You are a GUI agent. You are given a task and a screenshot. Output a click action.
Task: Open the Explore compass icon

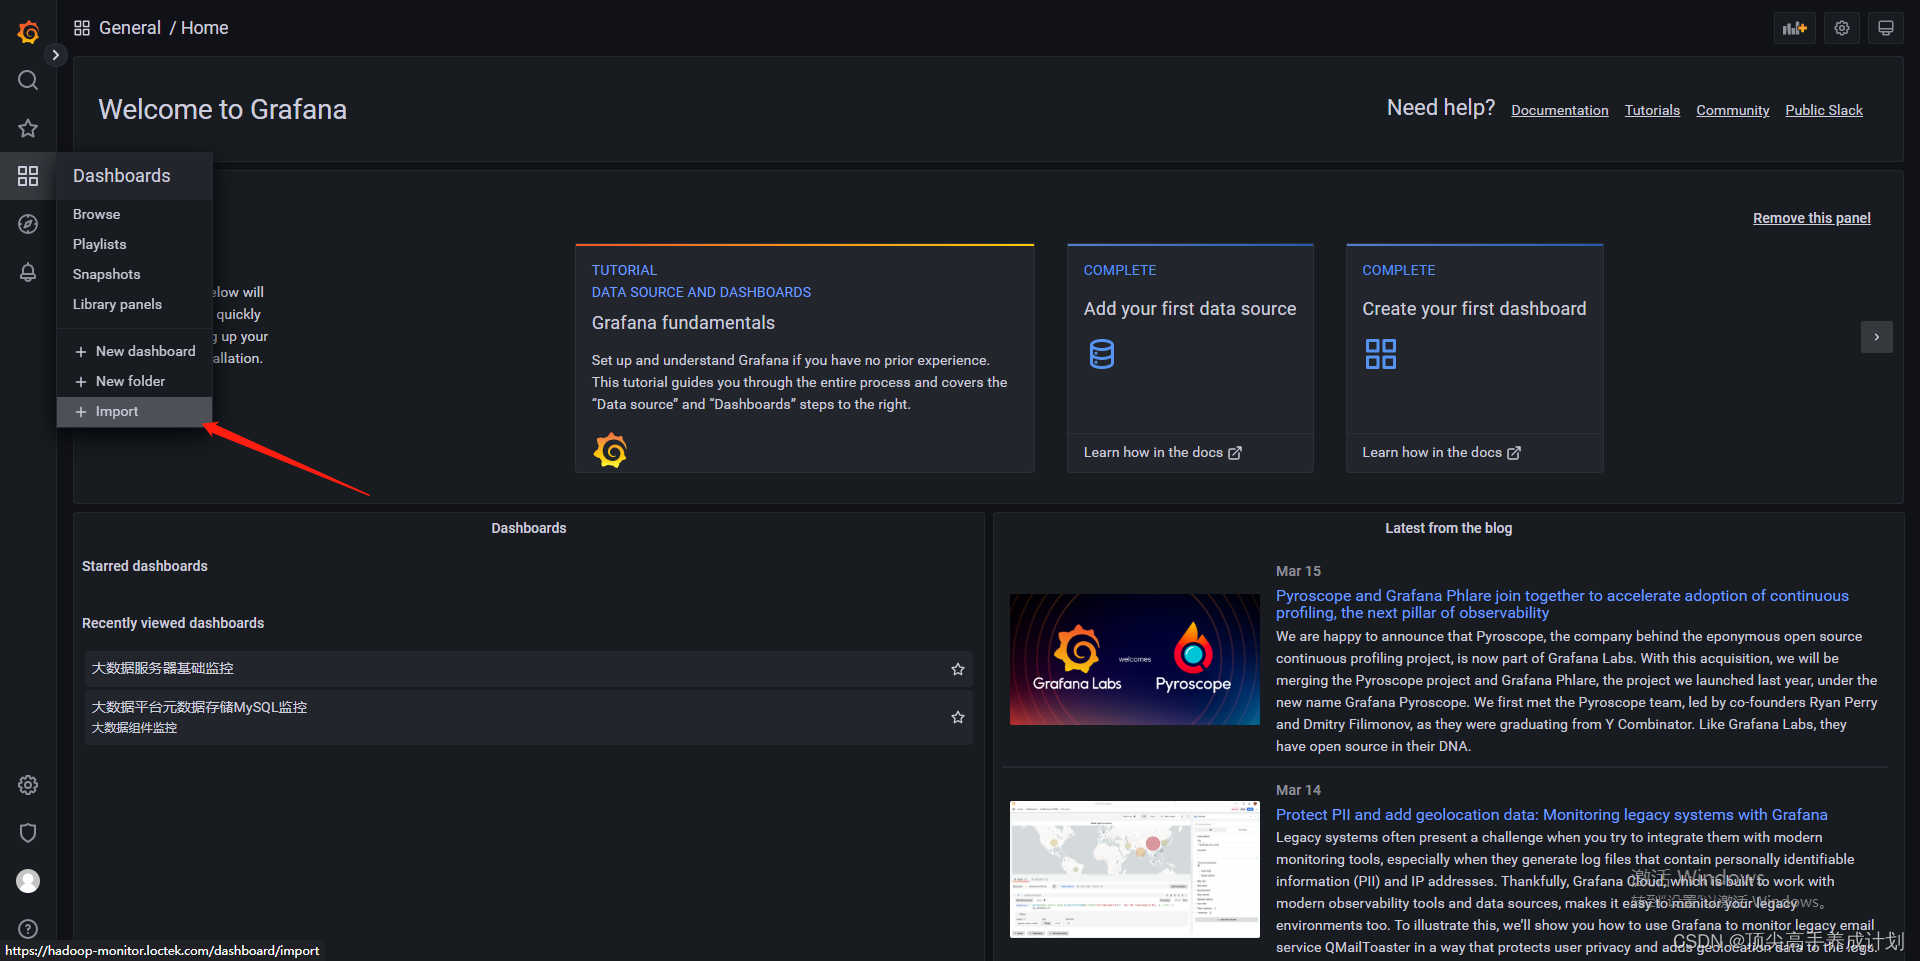28,224
